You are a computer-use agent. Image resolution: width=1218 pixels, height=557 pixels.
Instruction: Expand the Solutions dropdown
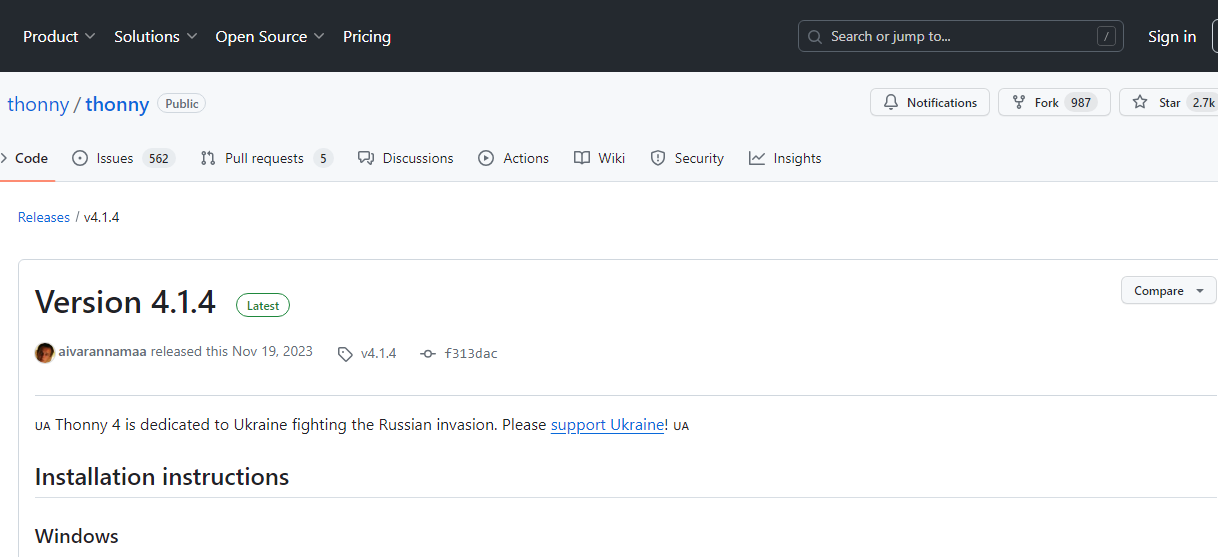155,37
